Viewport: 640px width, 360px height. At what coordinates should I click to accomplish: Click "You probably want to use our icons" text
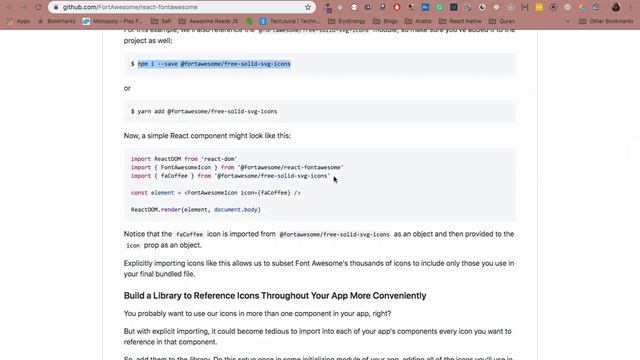point(257,313)
